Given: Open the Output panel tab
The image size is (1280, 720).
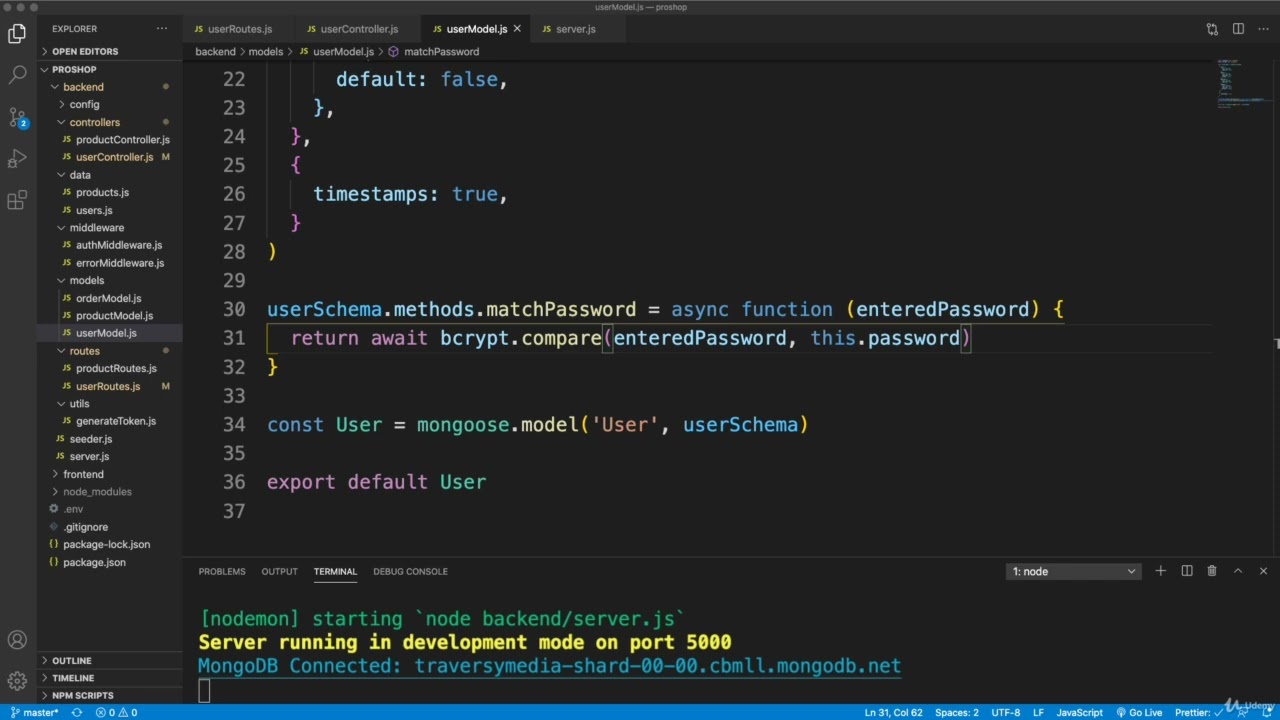Looking at the screenshot, I should pos(280,571).
